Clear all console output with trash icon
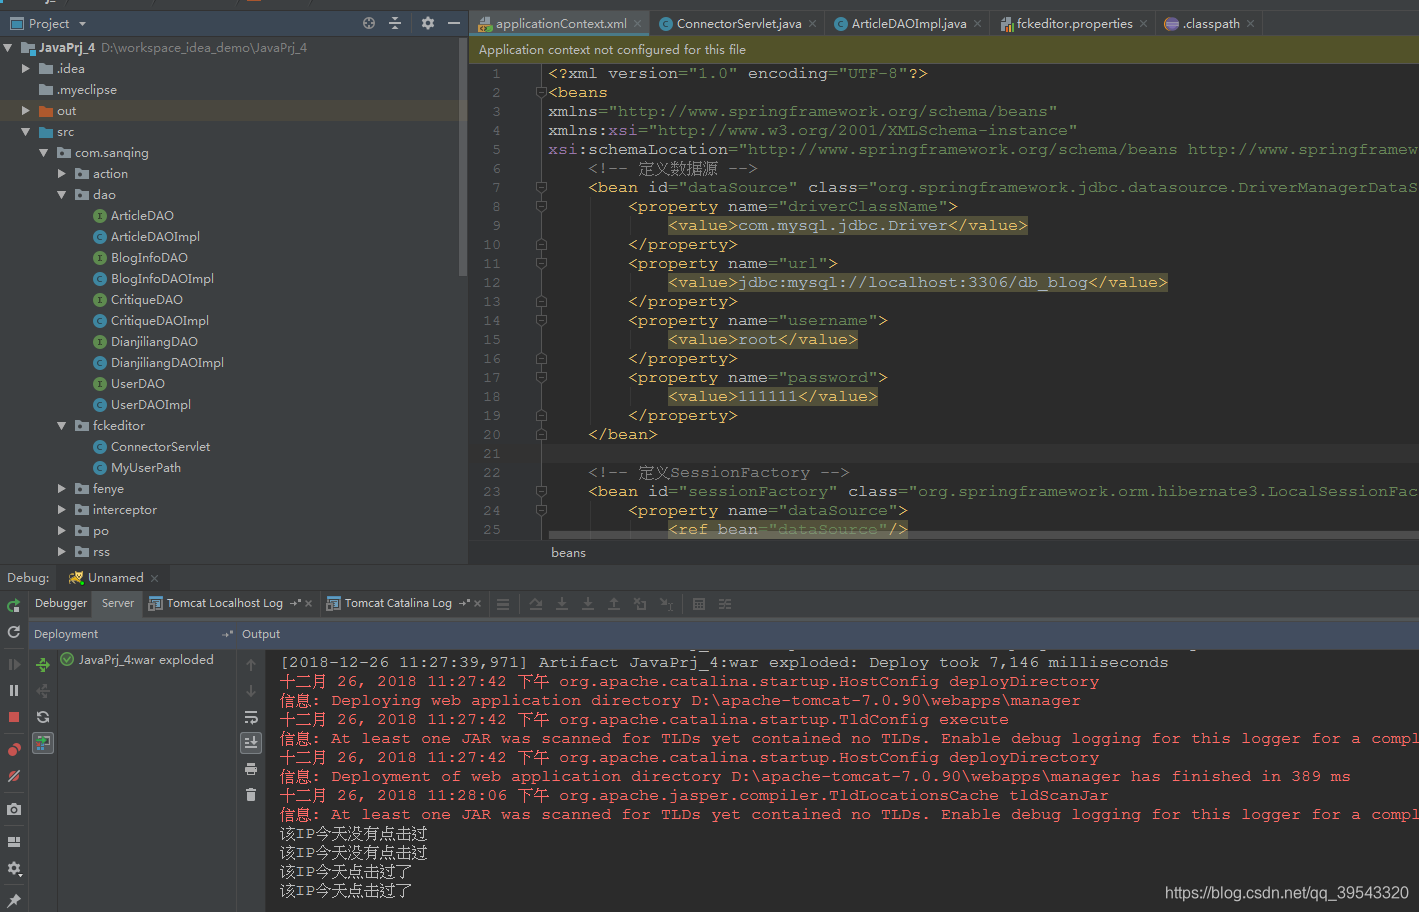 251,795
